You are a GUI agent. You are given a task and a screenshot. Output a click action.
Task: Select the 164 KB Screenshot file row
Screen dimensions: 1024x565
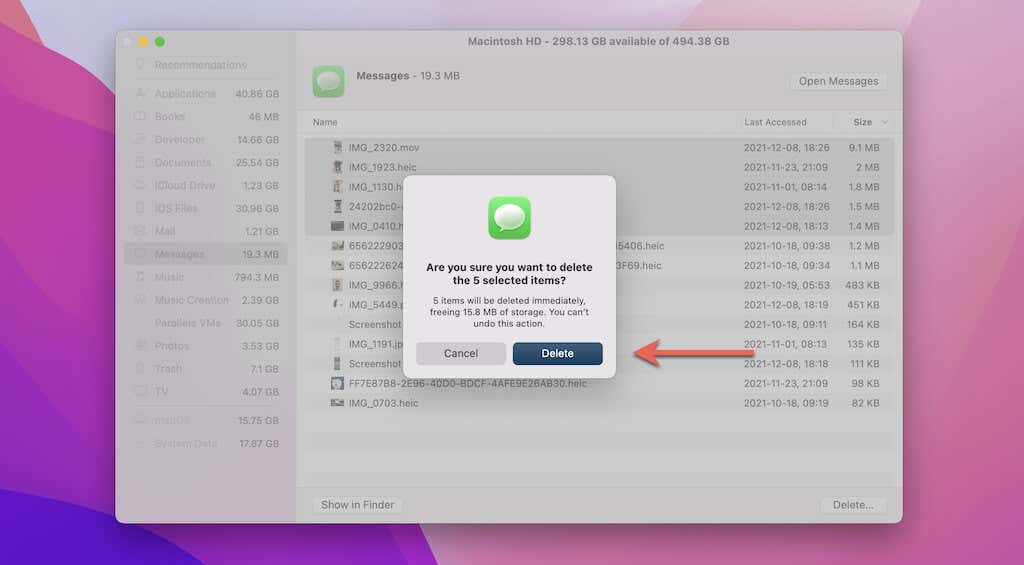(x=599, y=324)
